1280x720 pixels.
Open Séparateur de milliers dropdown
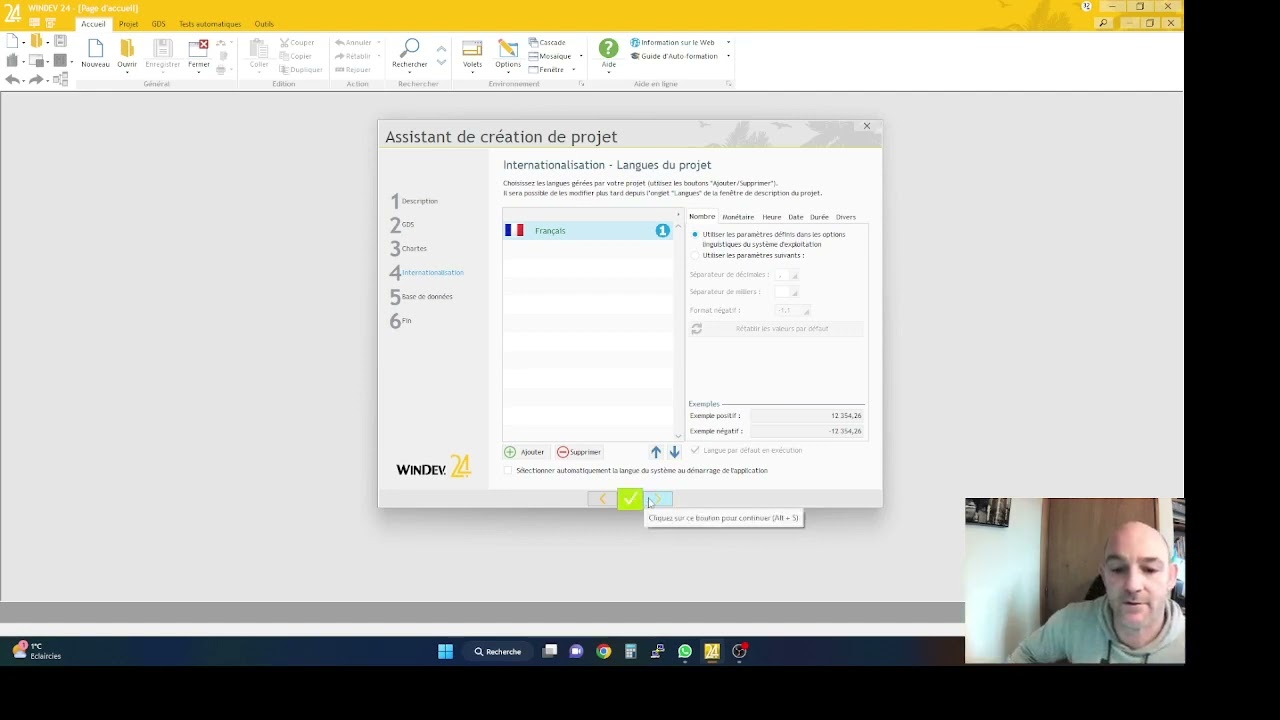point(788,292)
